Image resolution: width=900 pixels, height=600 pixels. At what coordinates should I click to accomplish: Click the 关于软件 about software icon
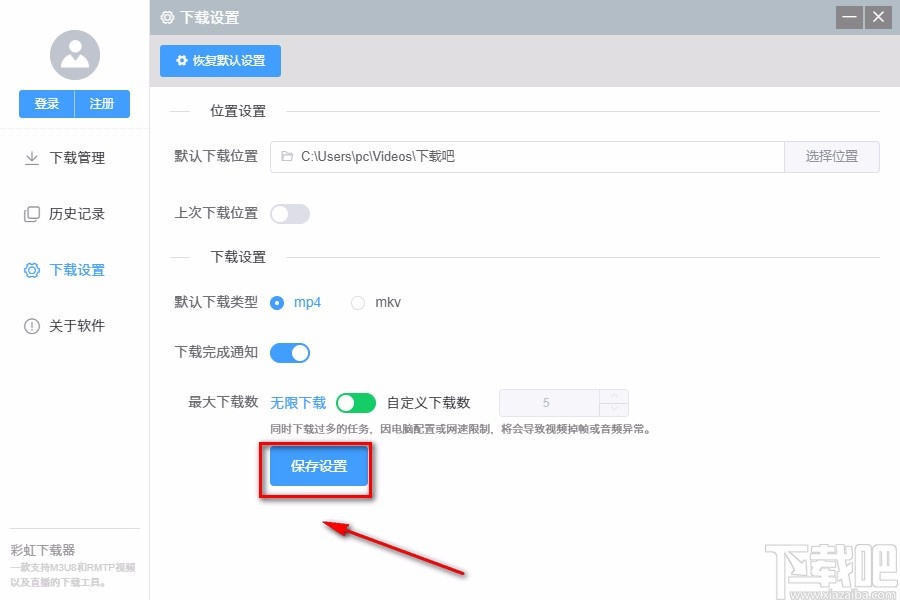click(30, 325)
